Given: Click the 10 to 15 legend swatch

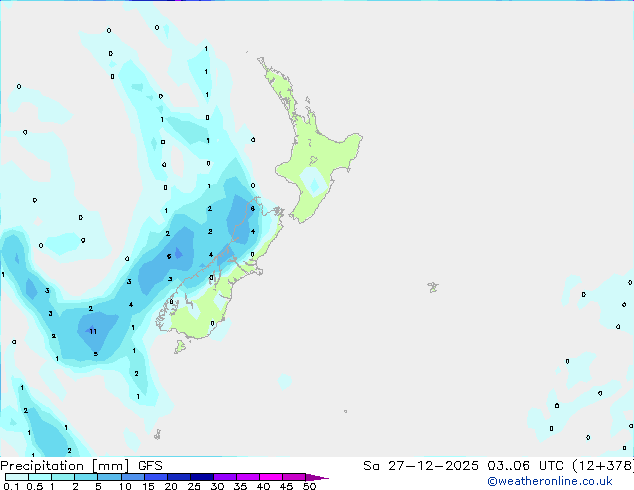Looking at the screenshot, I should click(133, 477).
